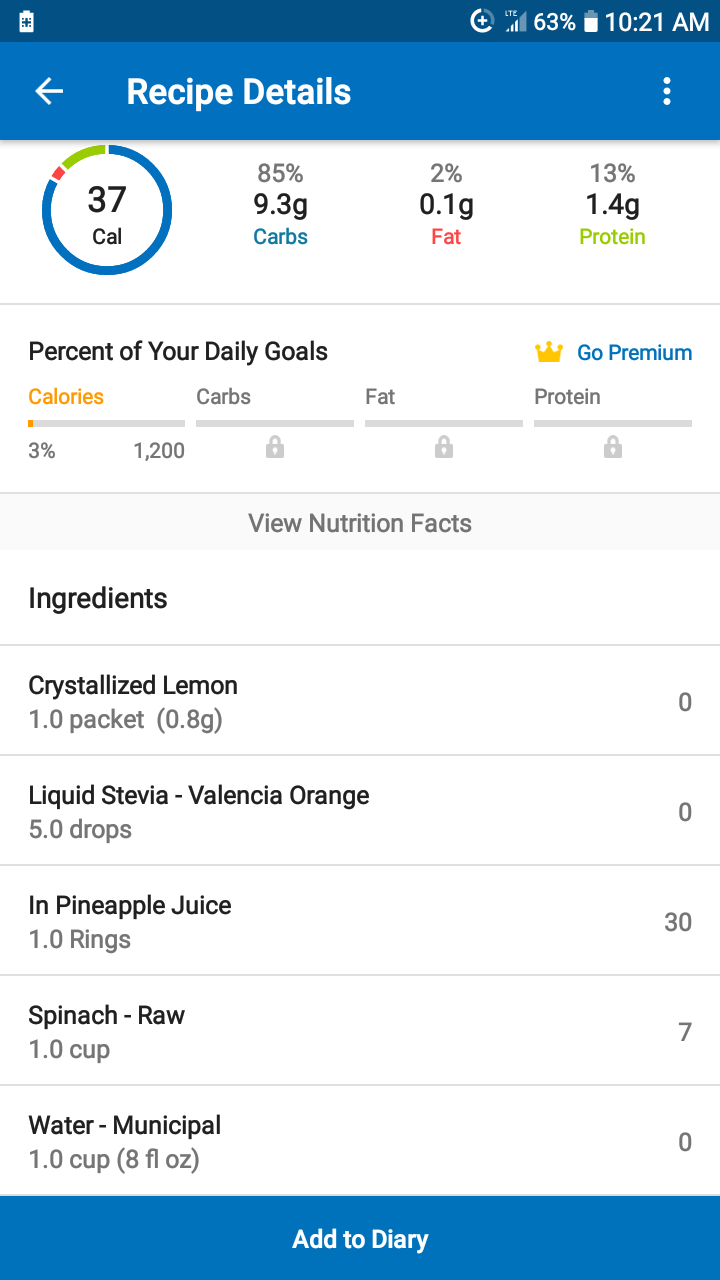The height and width of the screenshot is (1280, 720).
Task: Tap the 9.3g Carbs macro value
Action: coord(281,204)
